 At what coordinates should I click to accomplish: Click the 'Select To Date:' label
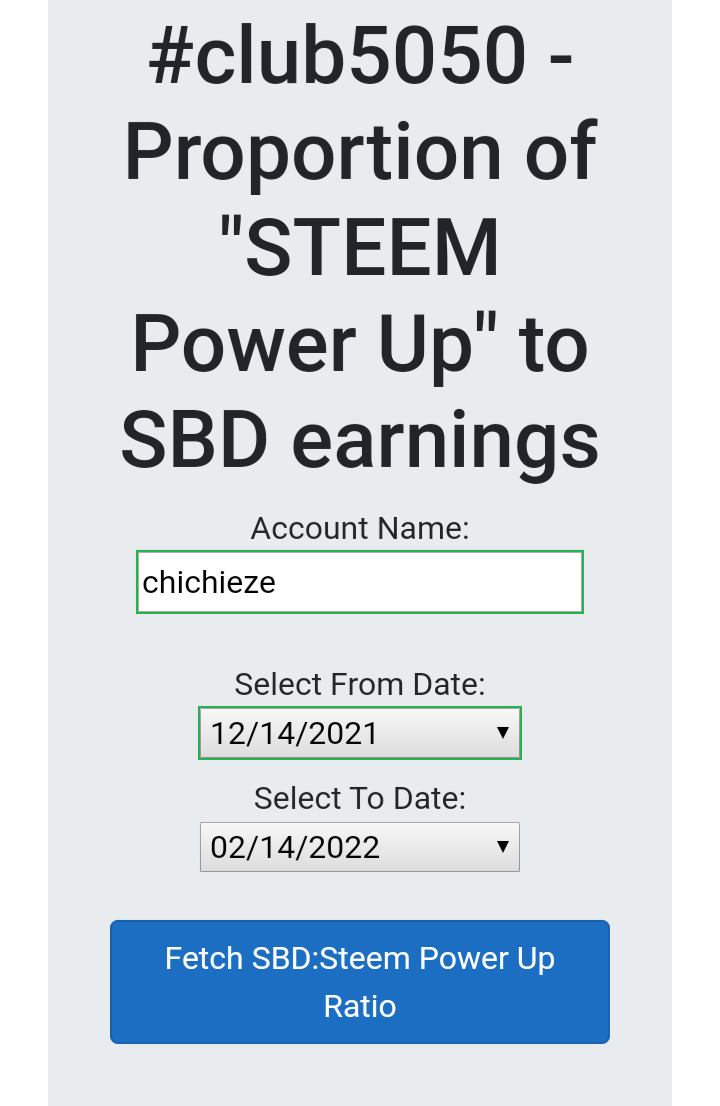[360, 798]
